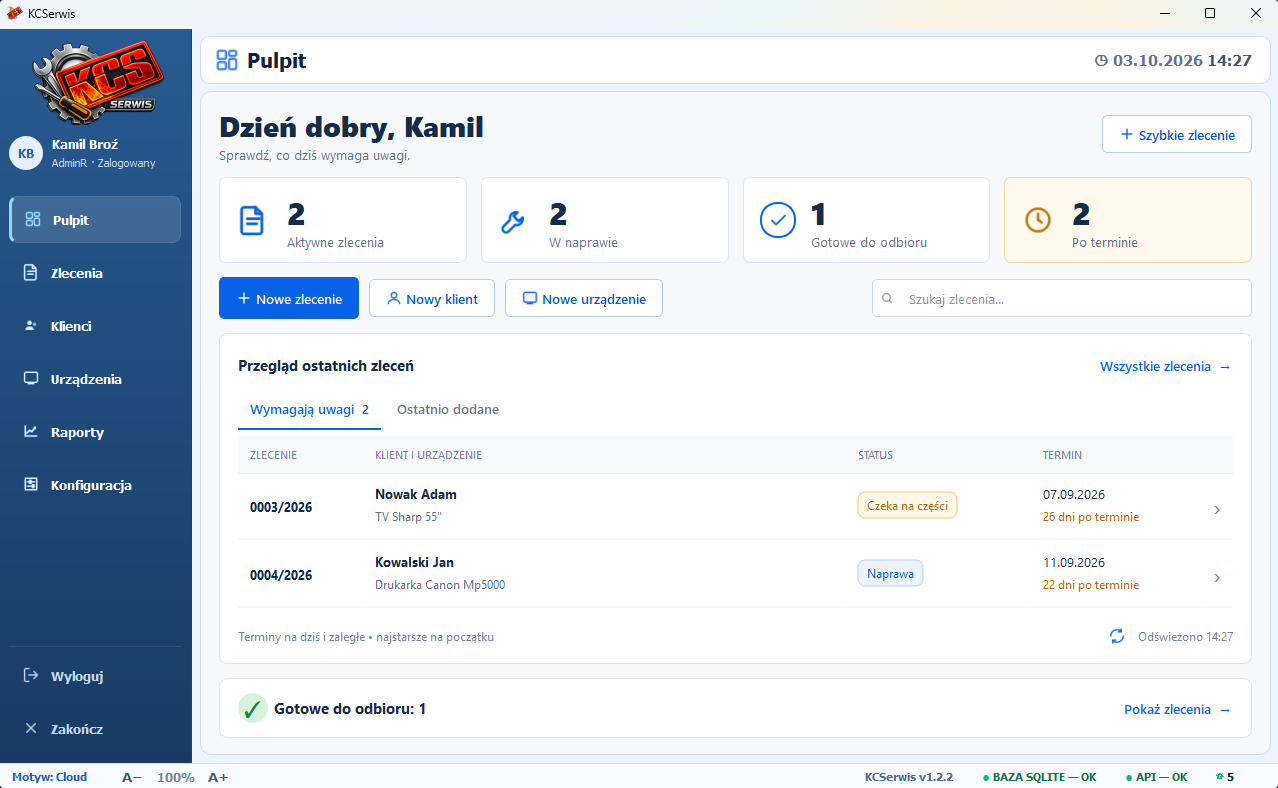The image size is (1278, 788).
Task: Click the Szybkie zlecenie button
Action: coord(1177,134)
